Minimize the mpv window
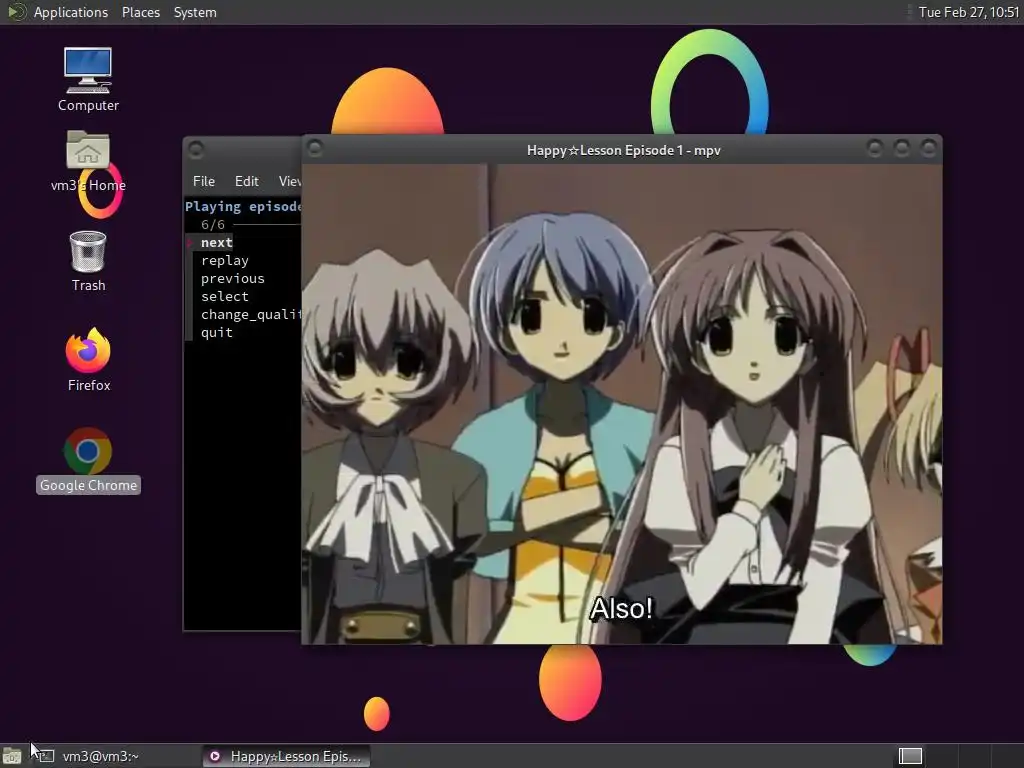Screen dimensions: 1024x768 click(x=874, y=149)
